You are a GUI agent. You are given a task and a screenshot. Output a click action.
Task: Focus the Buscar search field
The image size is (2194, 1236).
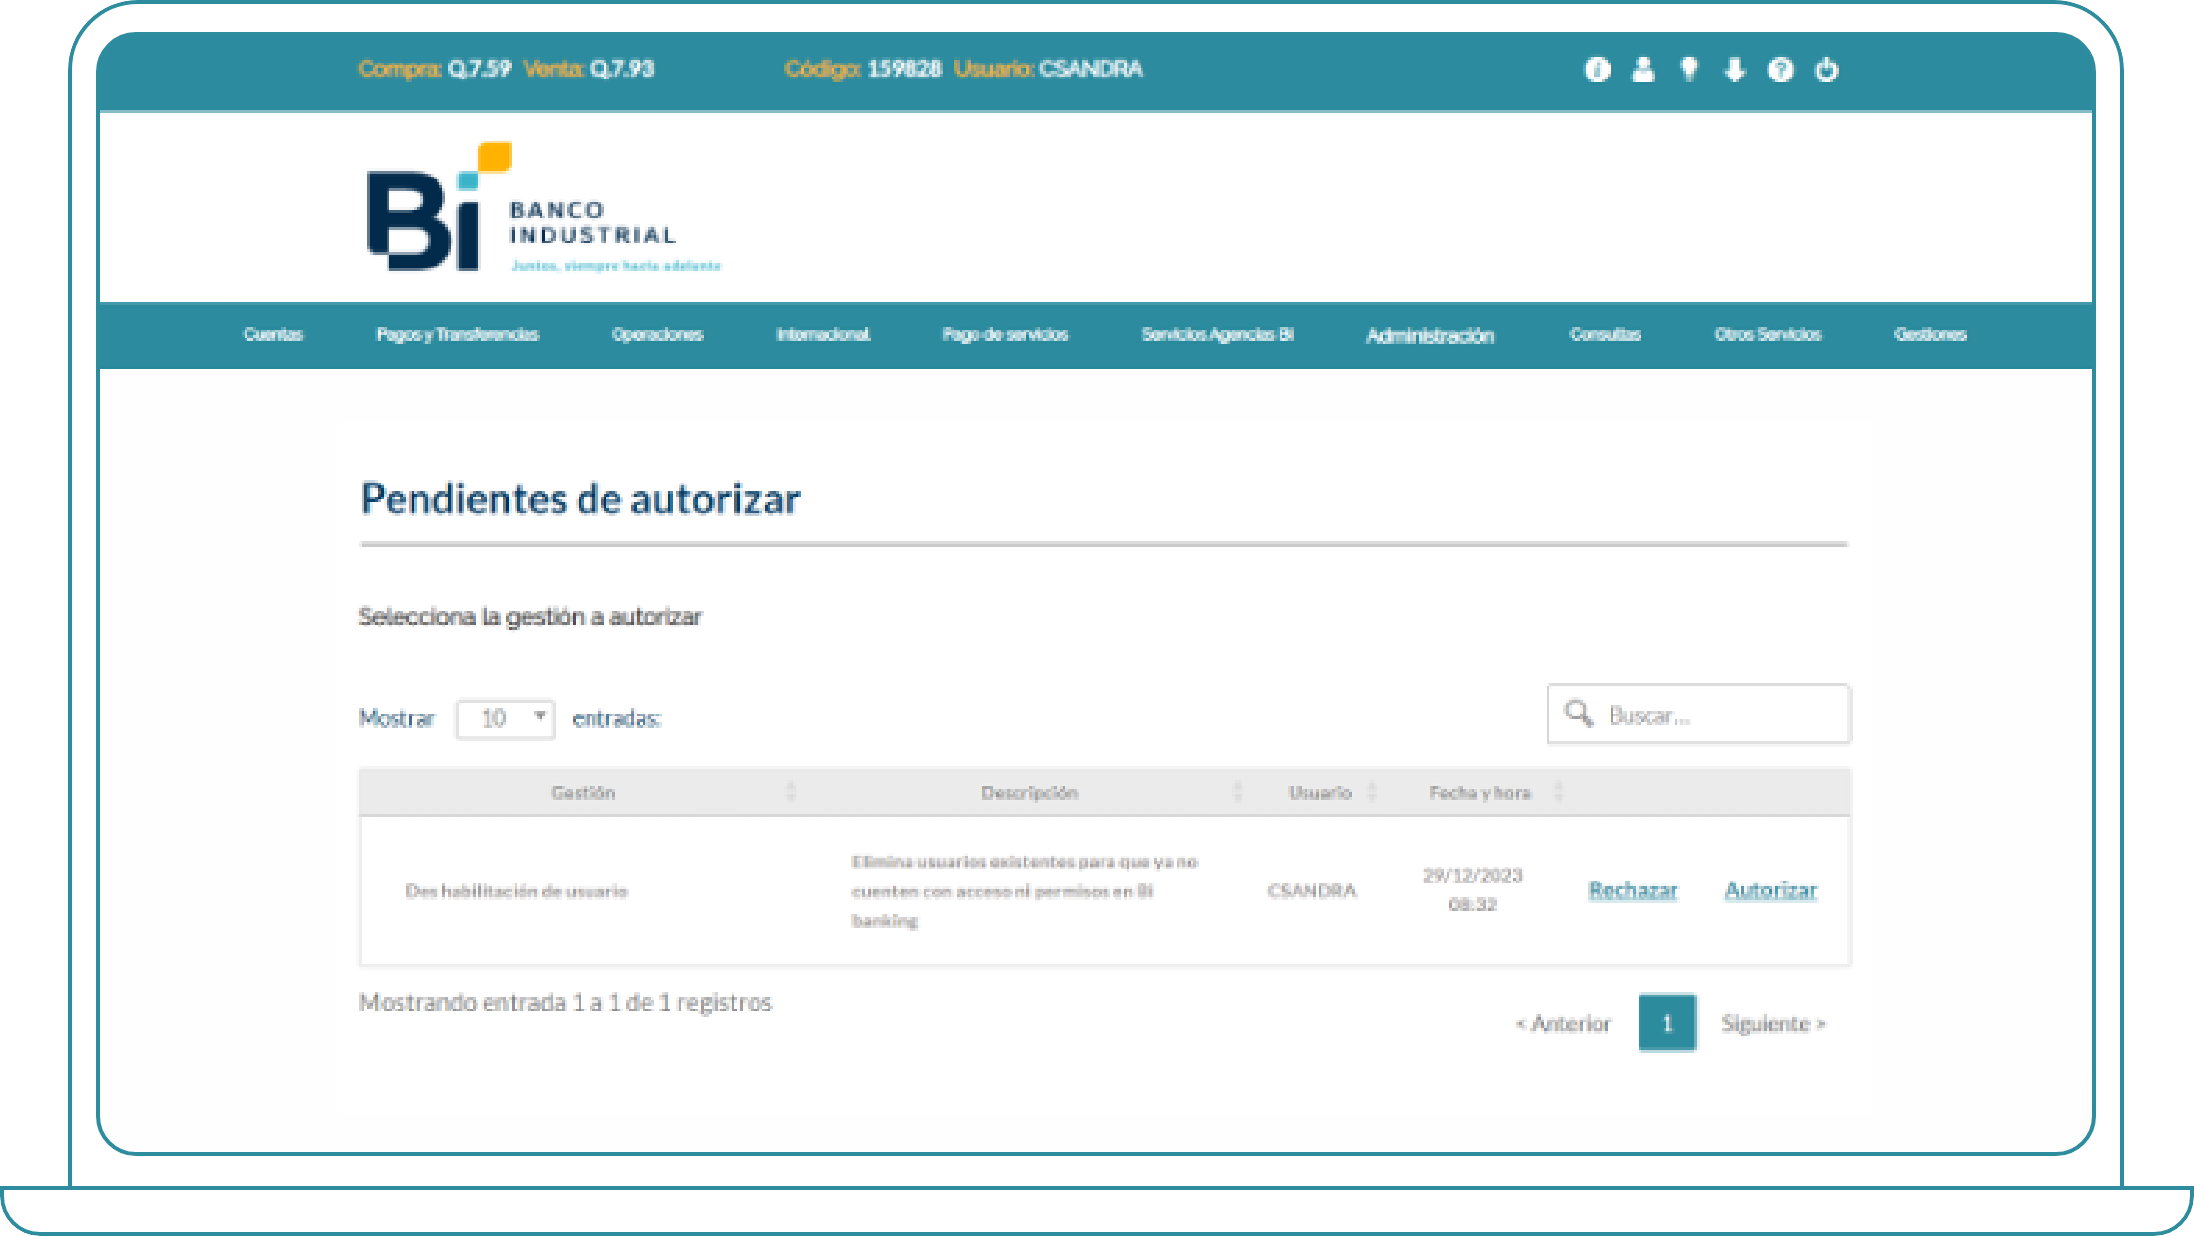pos(1698,714)
